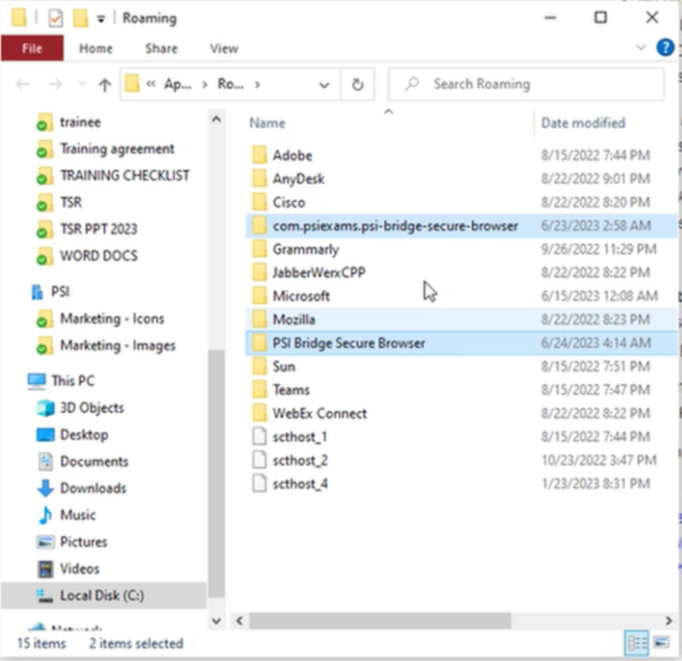Select the Sun folder icon

tap(260, 367)
